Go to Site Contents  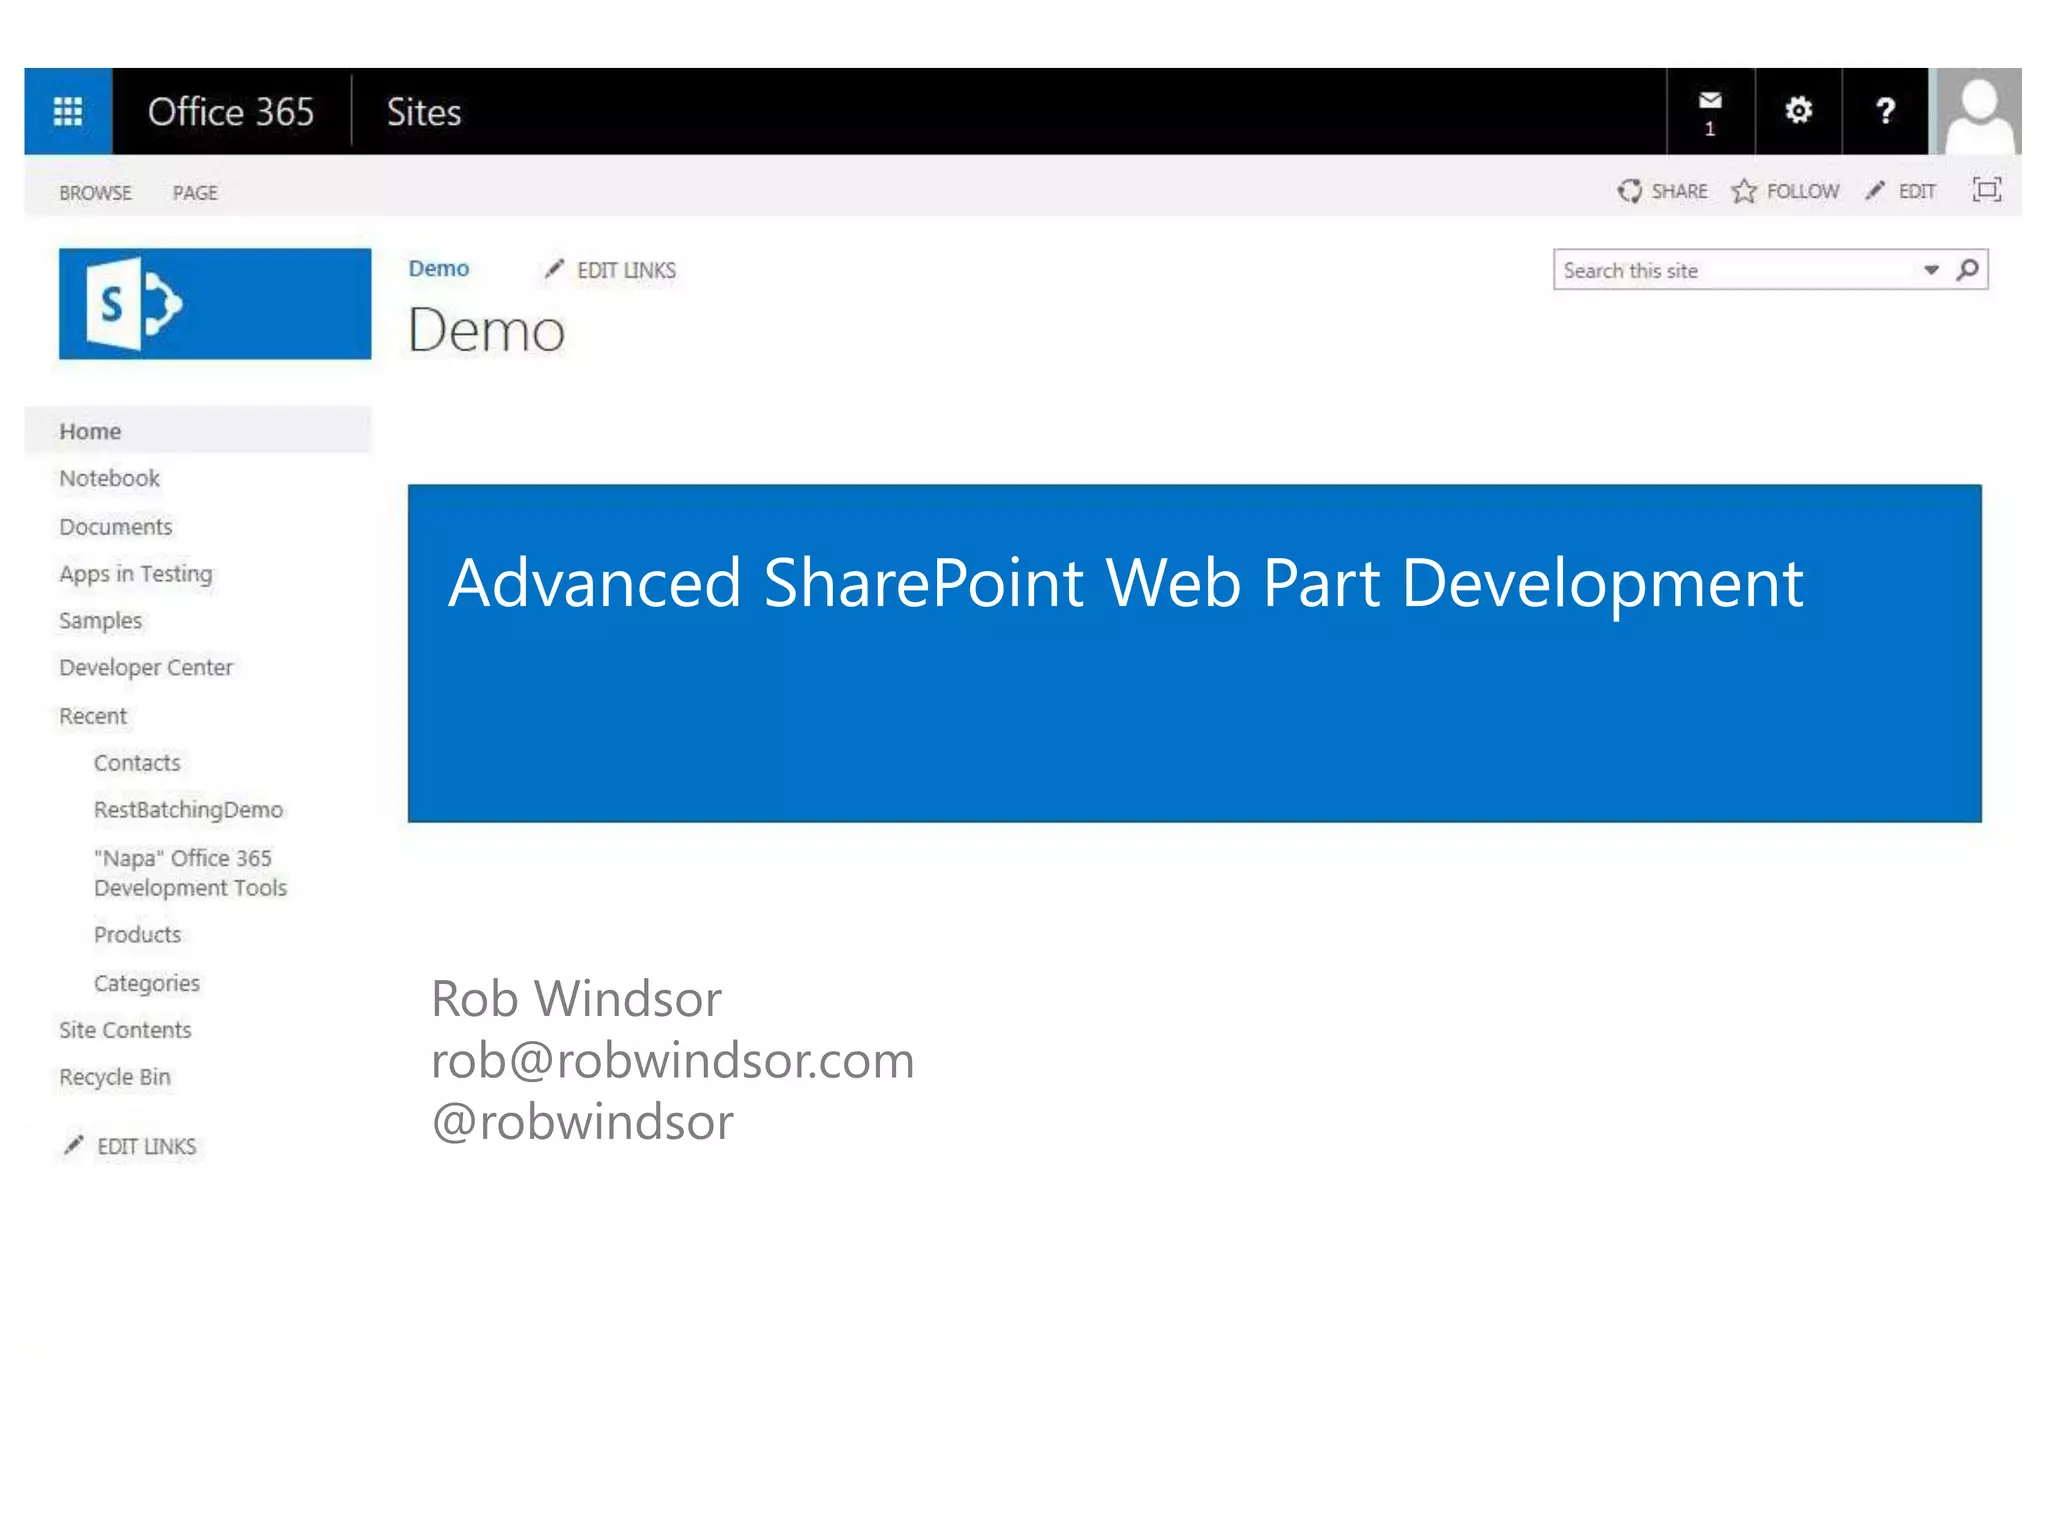pyautogui.click(x=125, y=1030)
